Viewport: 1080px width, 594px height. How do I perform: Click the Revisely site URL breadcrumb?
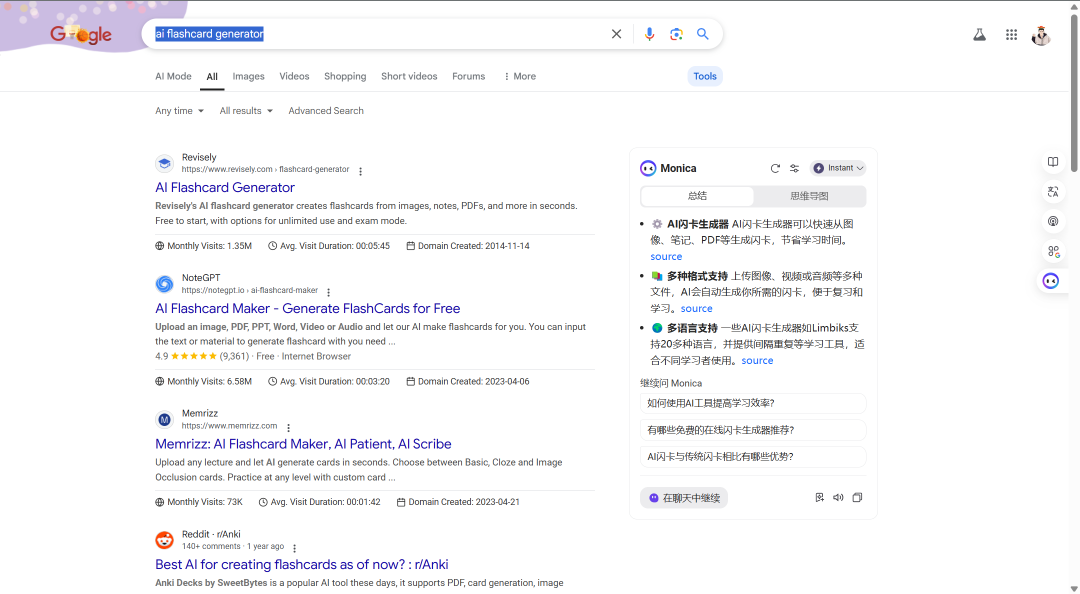click(x=265, y=170)
